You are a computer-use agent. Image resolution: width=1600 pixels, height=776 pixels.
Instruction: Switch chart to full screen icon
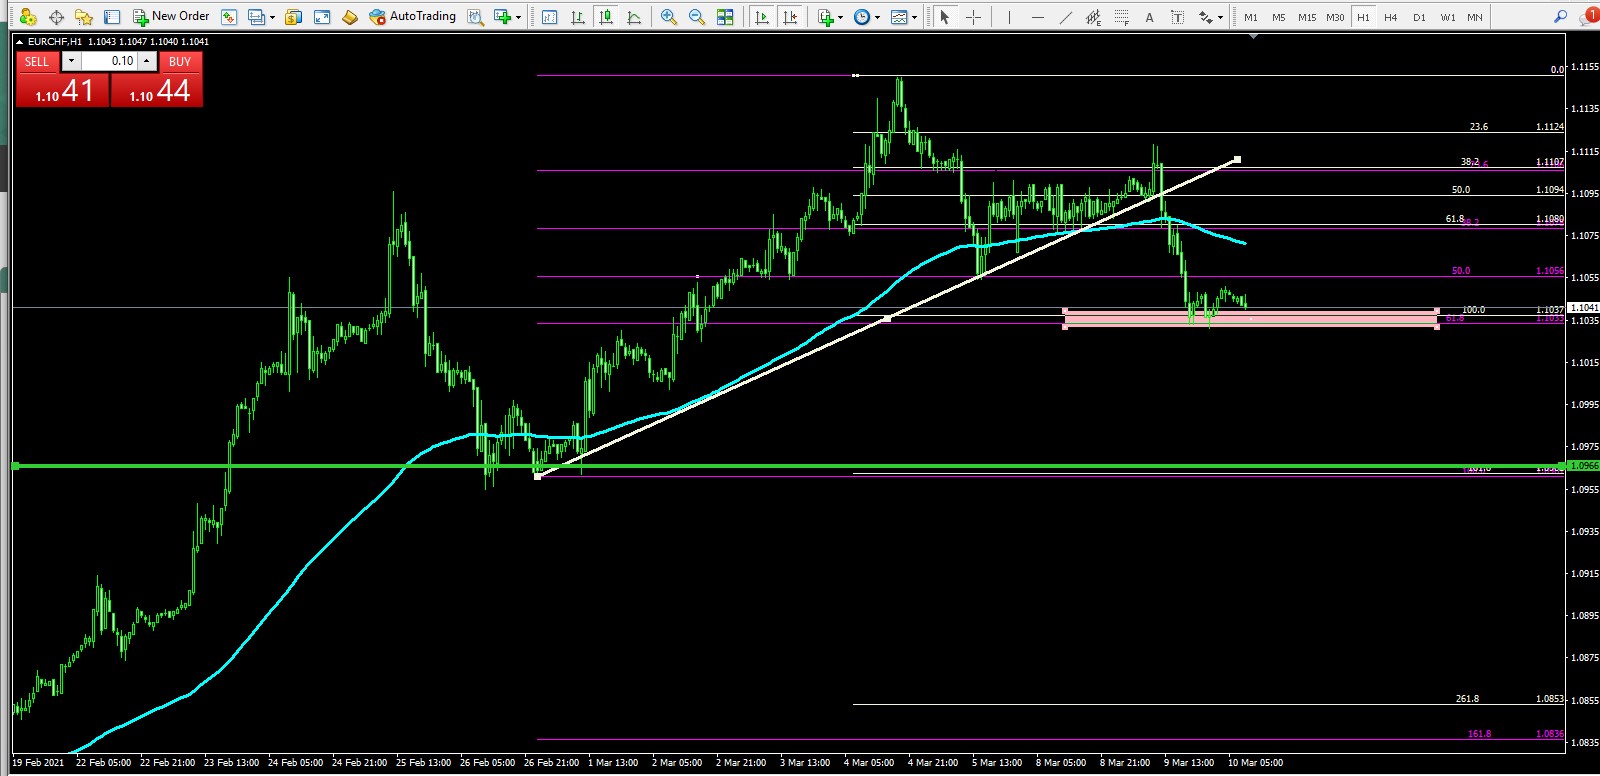322,17
